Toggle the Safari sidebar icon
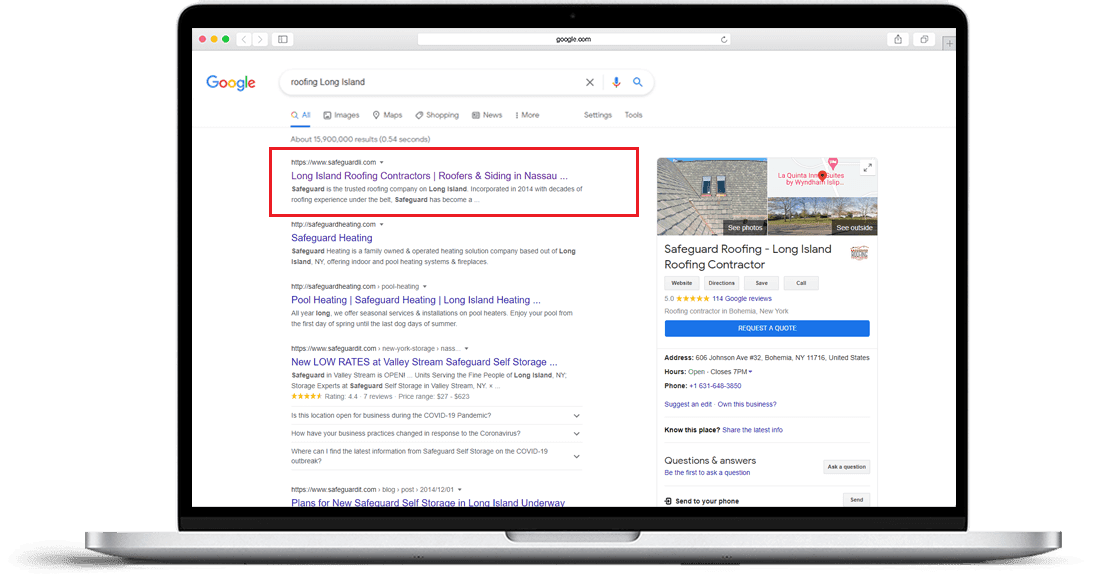 click(283, 39)
